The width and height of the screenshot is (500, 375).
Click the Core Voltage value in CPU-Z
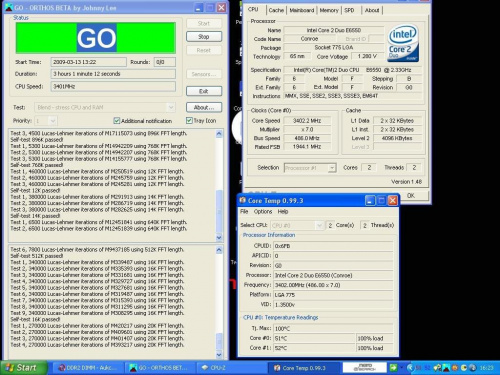[367, 56]
